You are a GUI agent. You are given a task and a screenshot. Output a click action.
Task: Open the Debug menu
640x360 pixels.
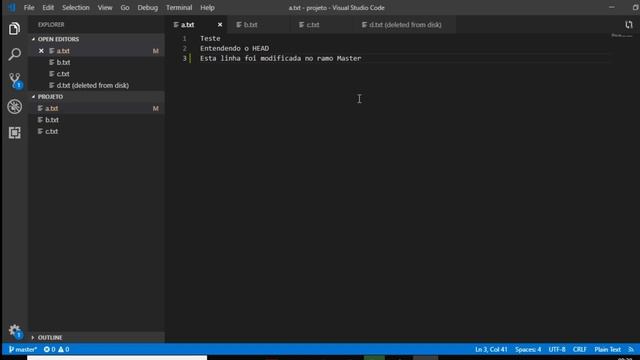pyautogui.click(x=148, y=8)
